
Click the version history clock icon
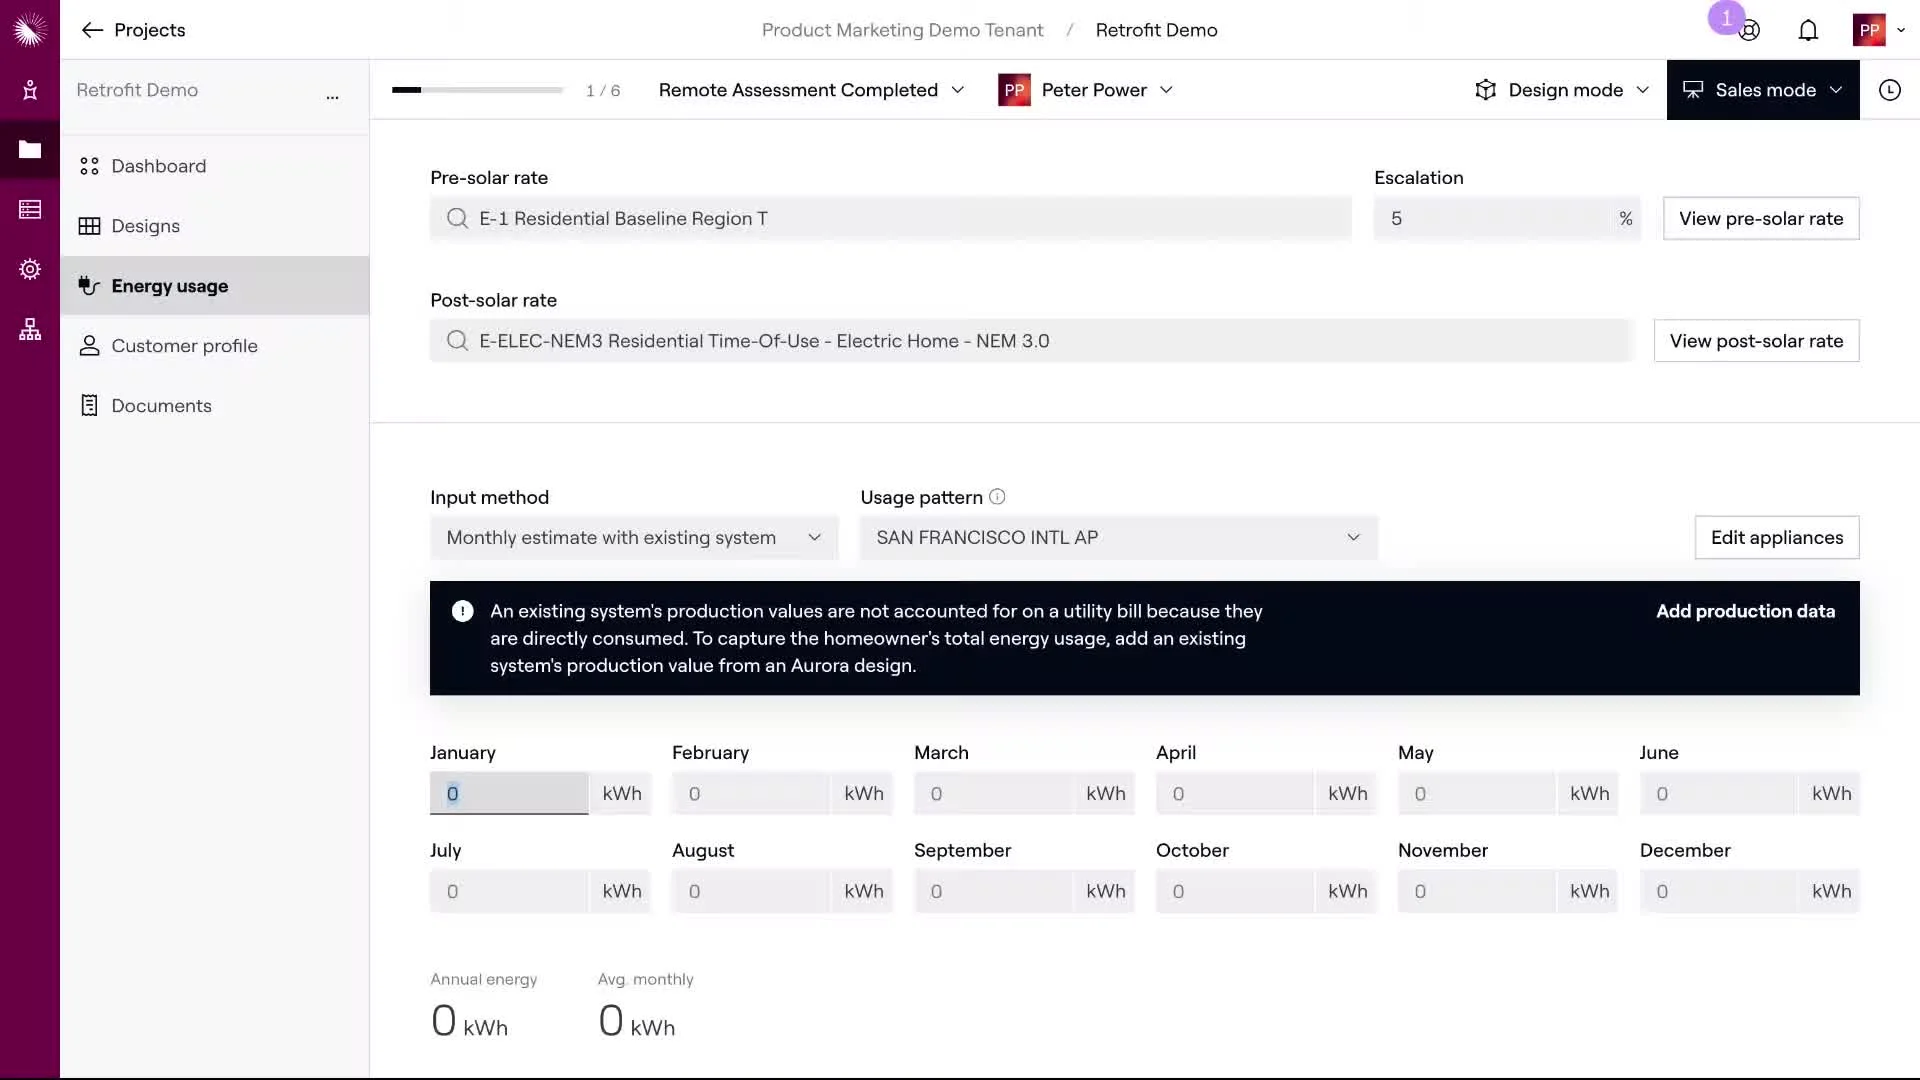1889,90
